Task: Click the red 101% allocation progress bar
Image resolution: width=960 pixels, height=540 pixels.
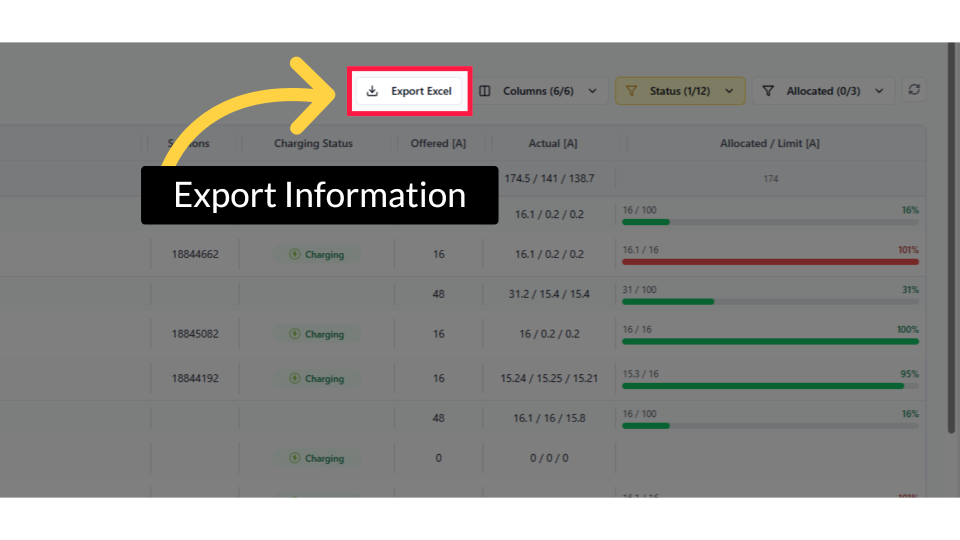Action: click(x=769, y=261)
